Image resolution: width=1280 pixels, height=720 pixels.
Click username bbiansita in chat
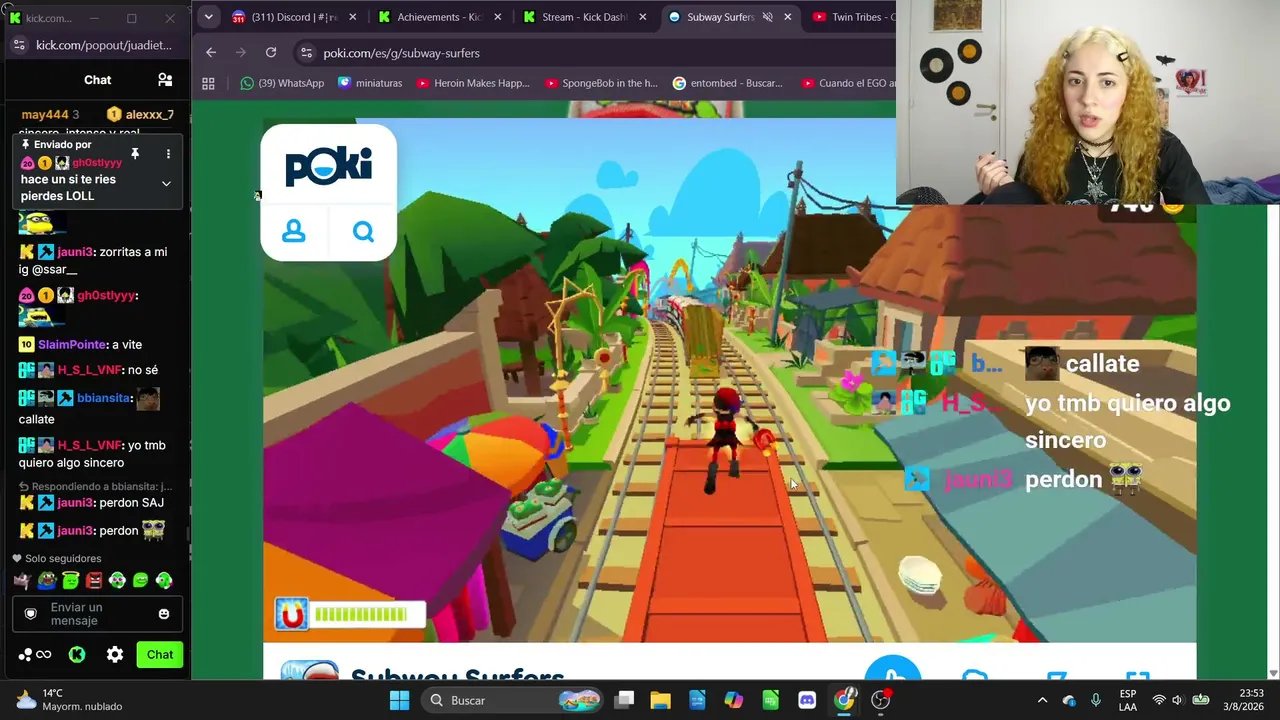pos(103,398)
